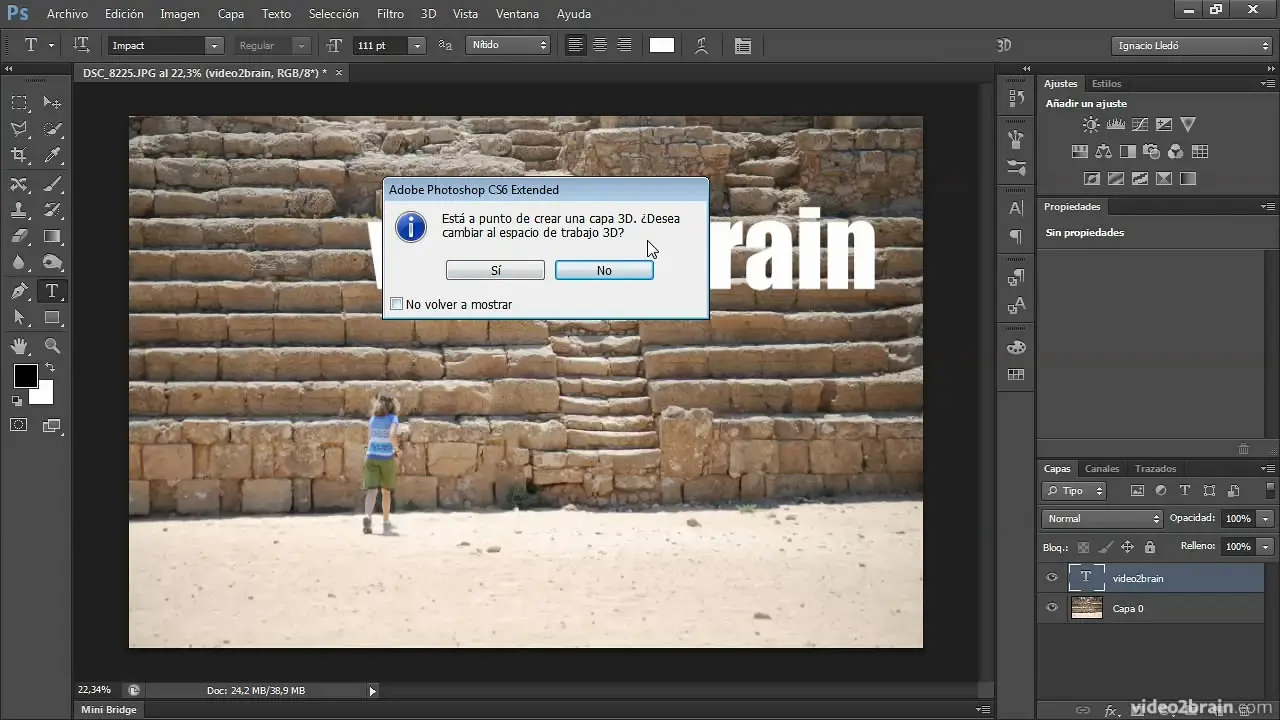Select the Move tool
This screenshot has width=1280, height=720.
tap(53, 102)
